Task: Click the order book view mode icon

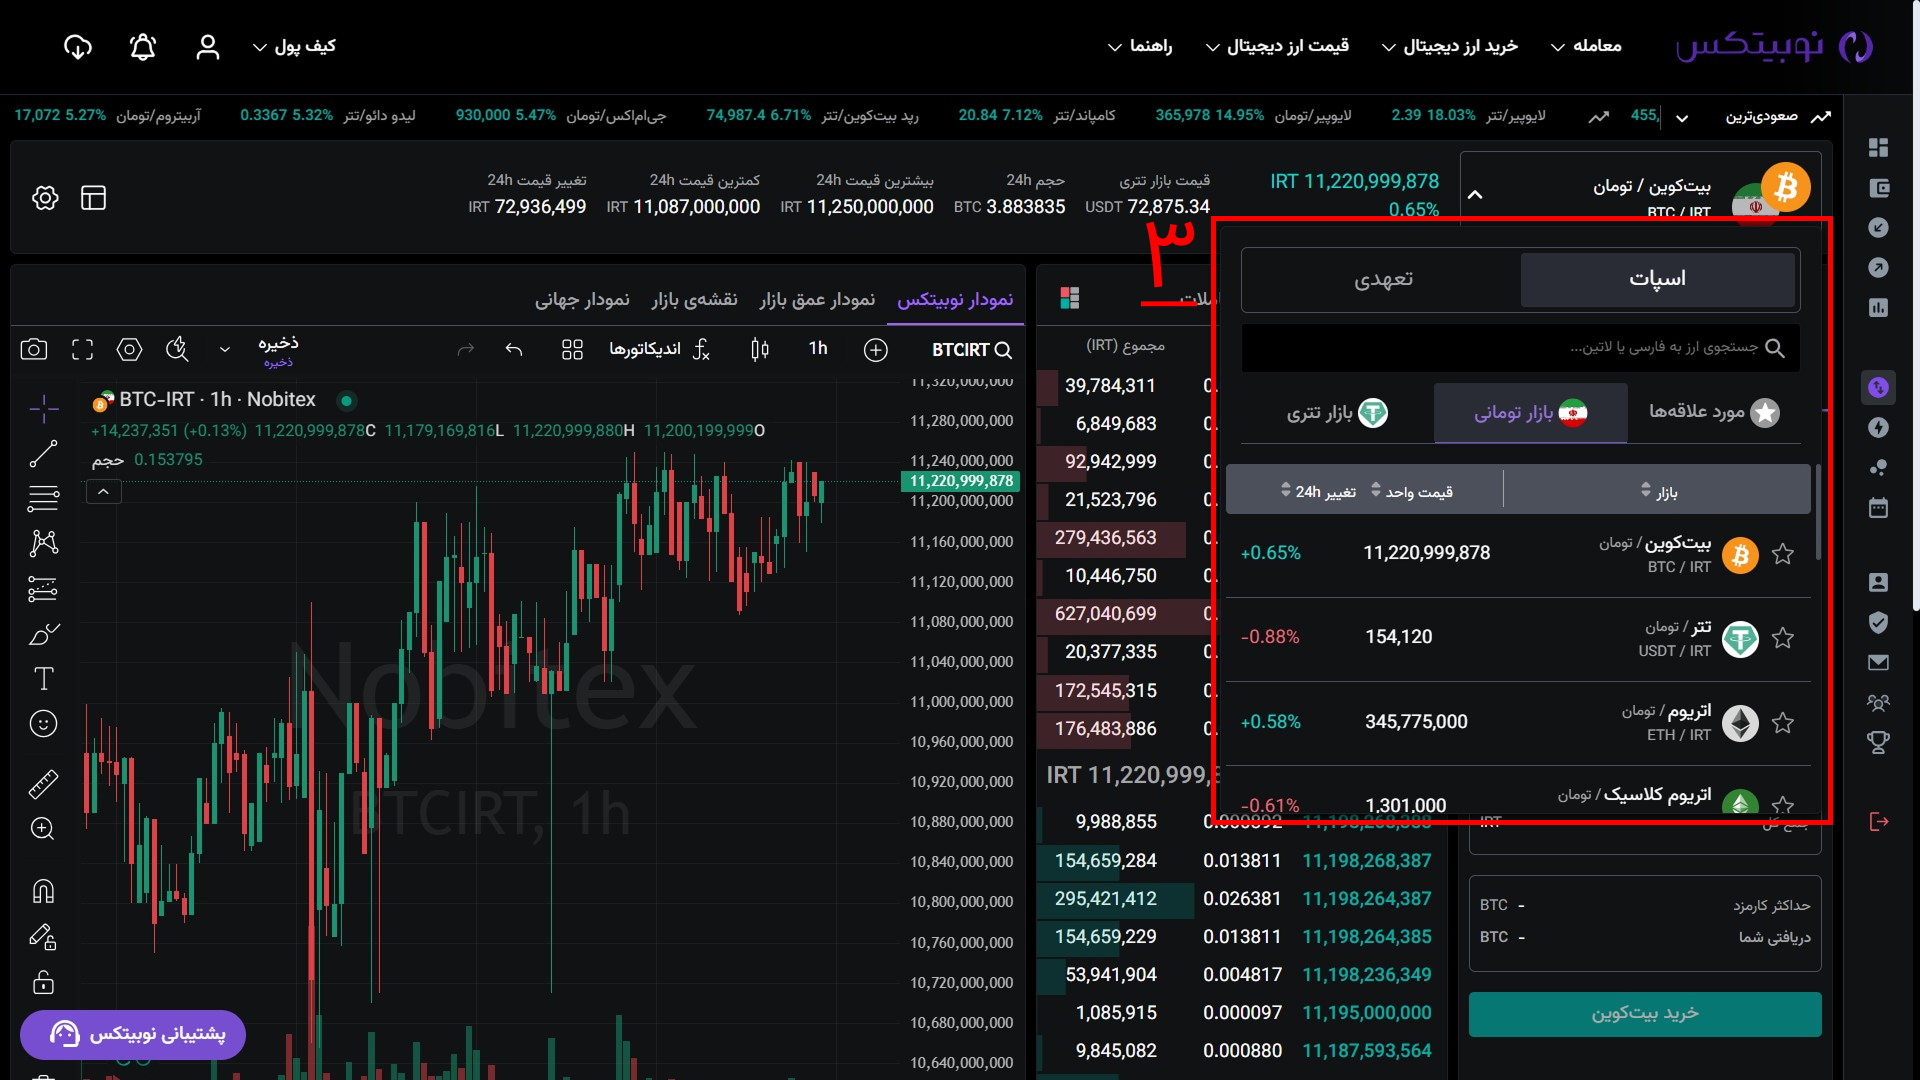Action: click(1070, 298)
